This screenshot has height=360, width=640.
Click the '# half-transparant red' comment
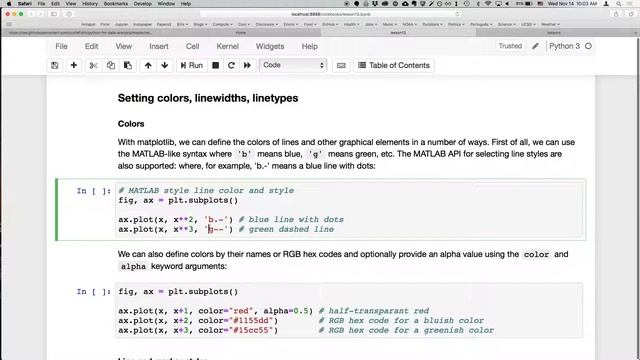click(x=373, y=311)
